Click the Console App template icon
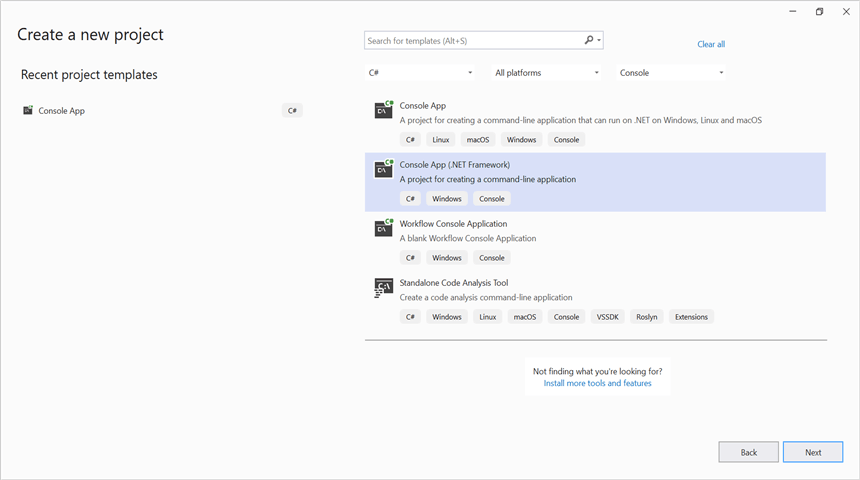Image resolution: width=860 pixels, height=480 pixels. 383,110
